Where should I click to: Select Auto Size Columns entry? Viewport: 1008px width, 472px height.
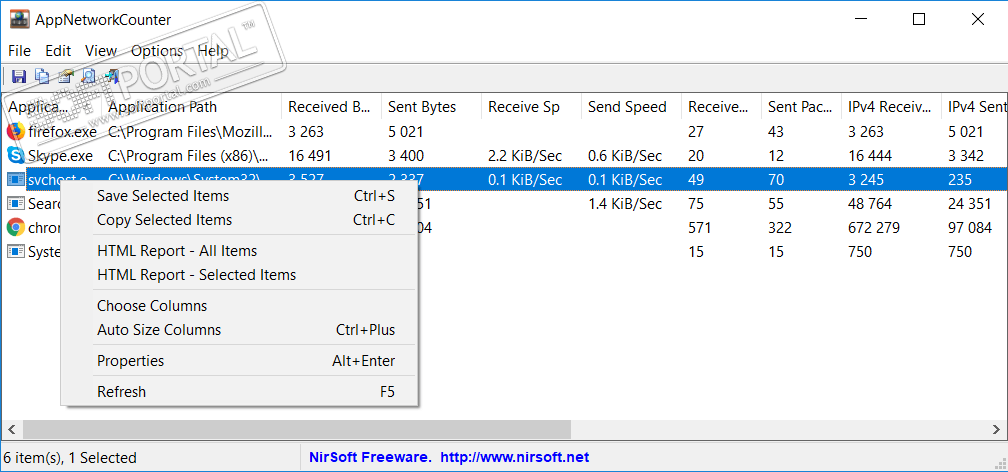tap(159, 330)
